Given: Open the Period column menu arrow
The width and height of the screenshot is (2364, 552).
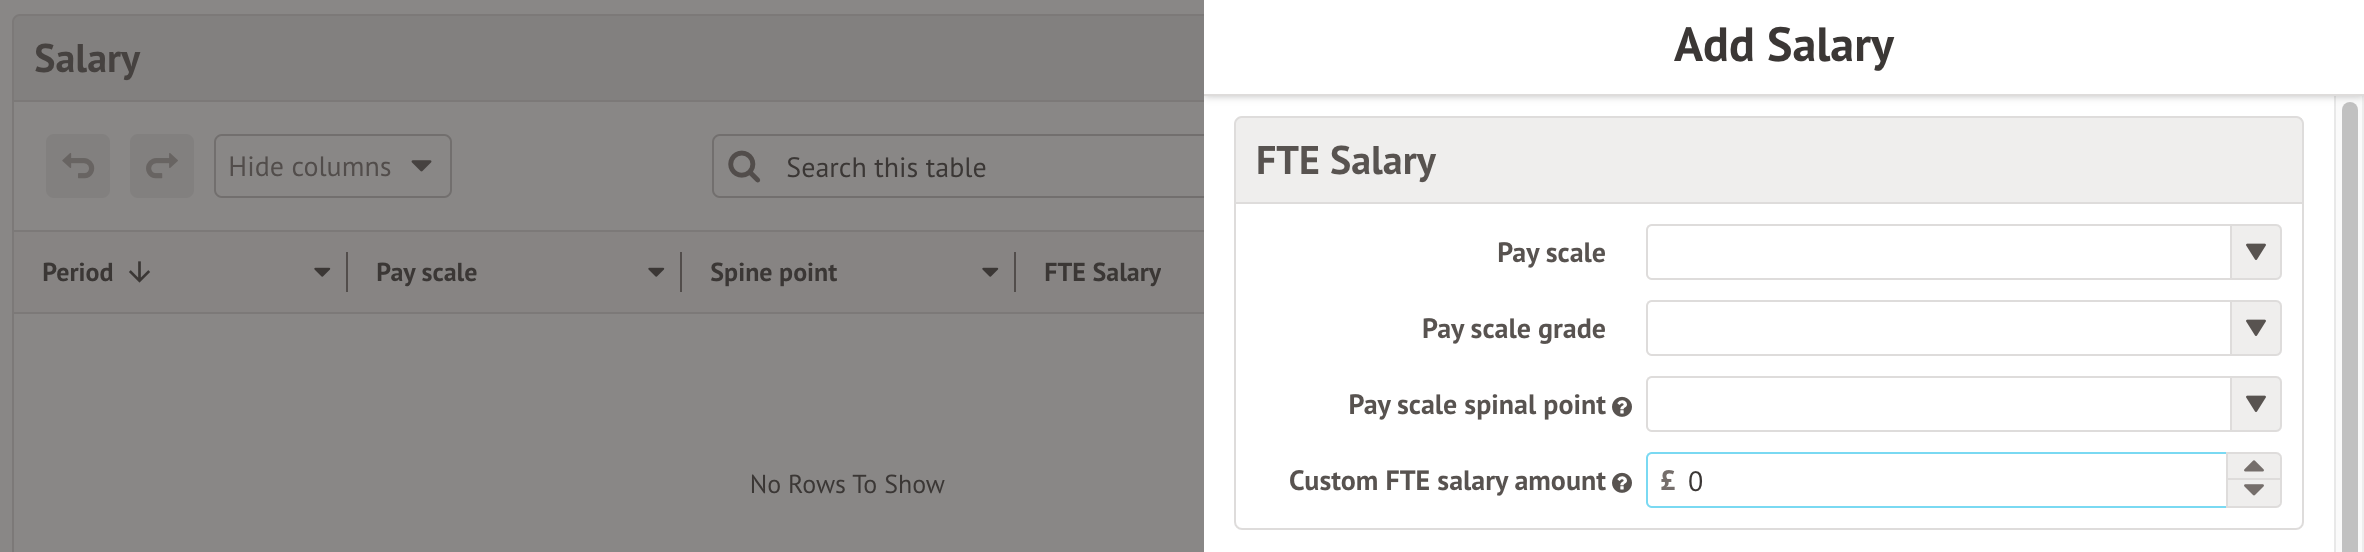Looking at the screenshot, I should point(322,272).
